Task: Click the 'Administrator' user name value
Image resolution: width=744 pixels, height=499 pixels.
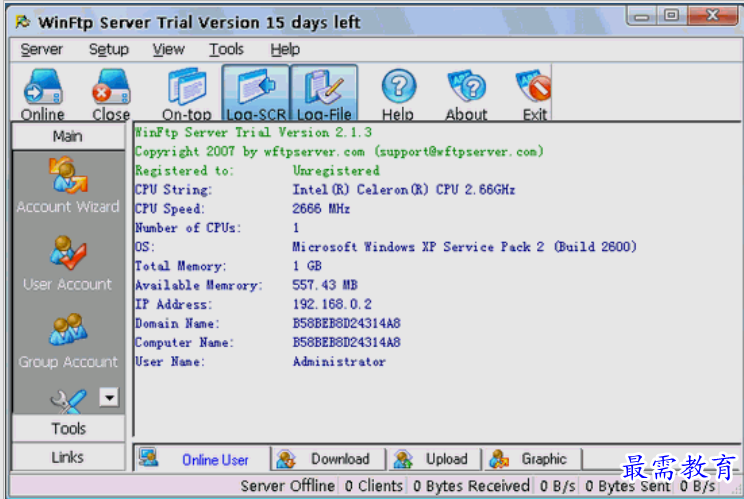Action: coord(339,361)
